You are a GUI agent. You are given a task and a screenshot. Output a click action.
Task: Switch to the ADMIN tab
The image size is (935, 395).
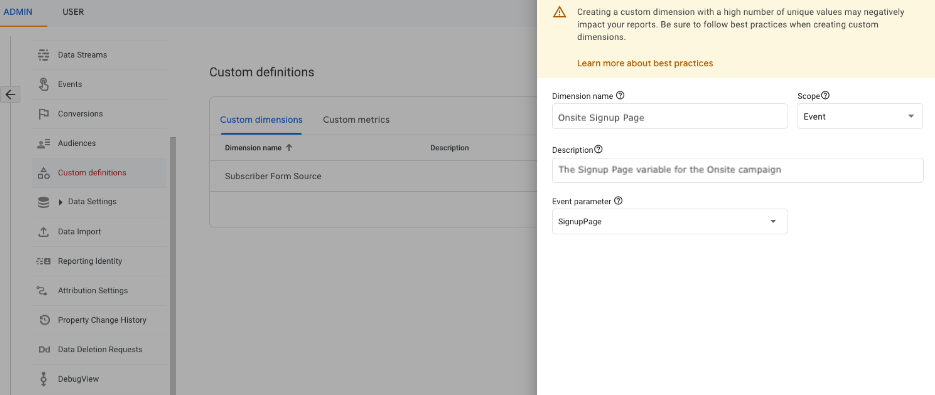click(18, 12)
